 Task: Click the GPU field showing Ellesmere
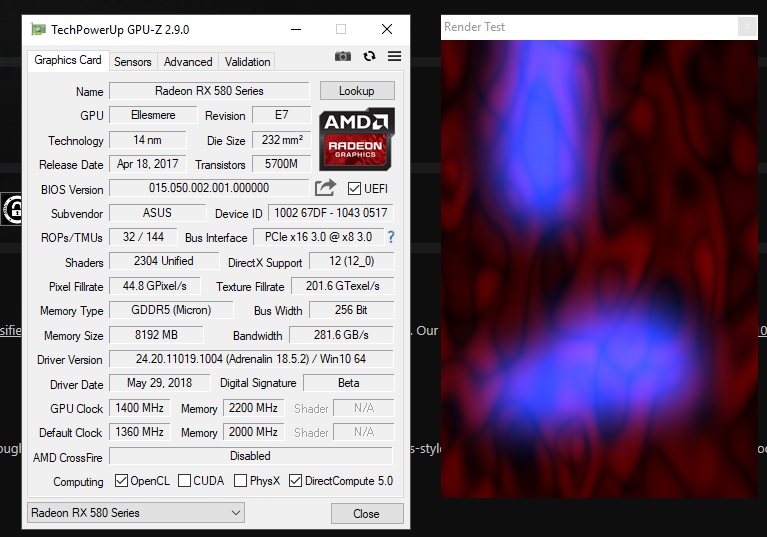(153, 115)
